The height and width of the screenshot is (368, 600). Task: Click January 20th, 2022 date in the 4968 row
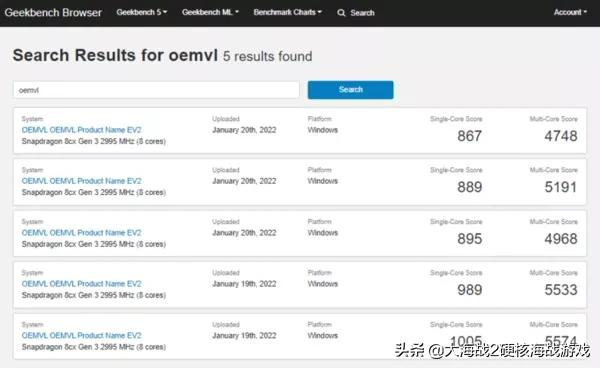click(x=244, y=233)
